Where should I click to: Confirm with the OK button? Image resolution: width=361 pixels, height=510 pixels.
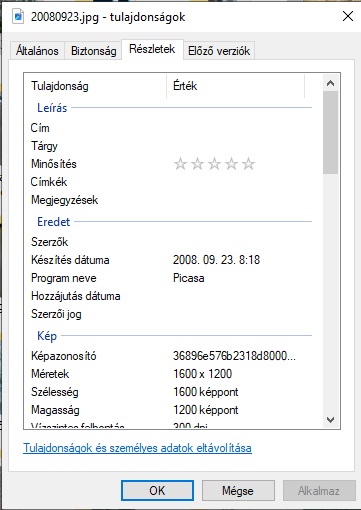157,490
